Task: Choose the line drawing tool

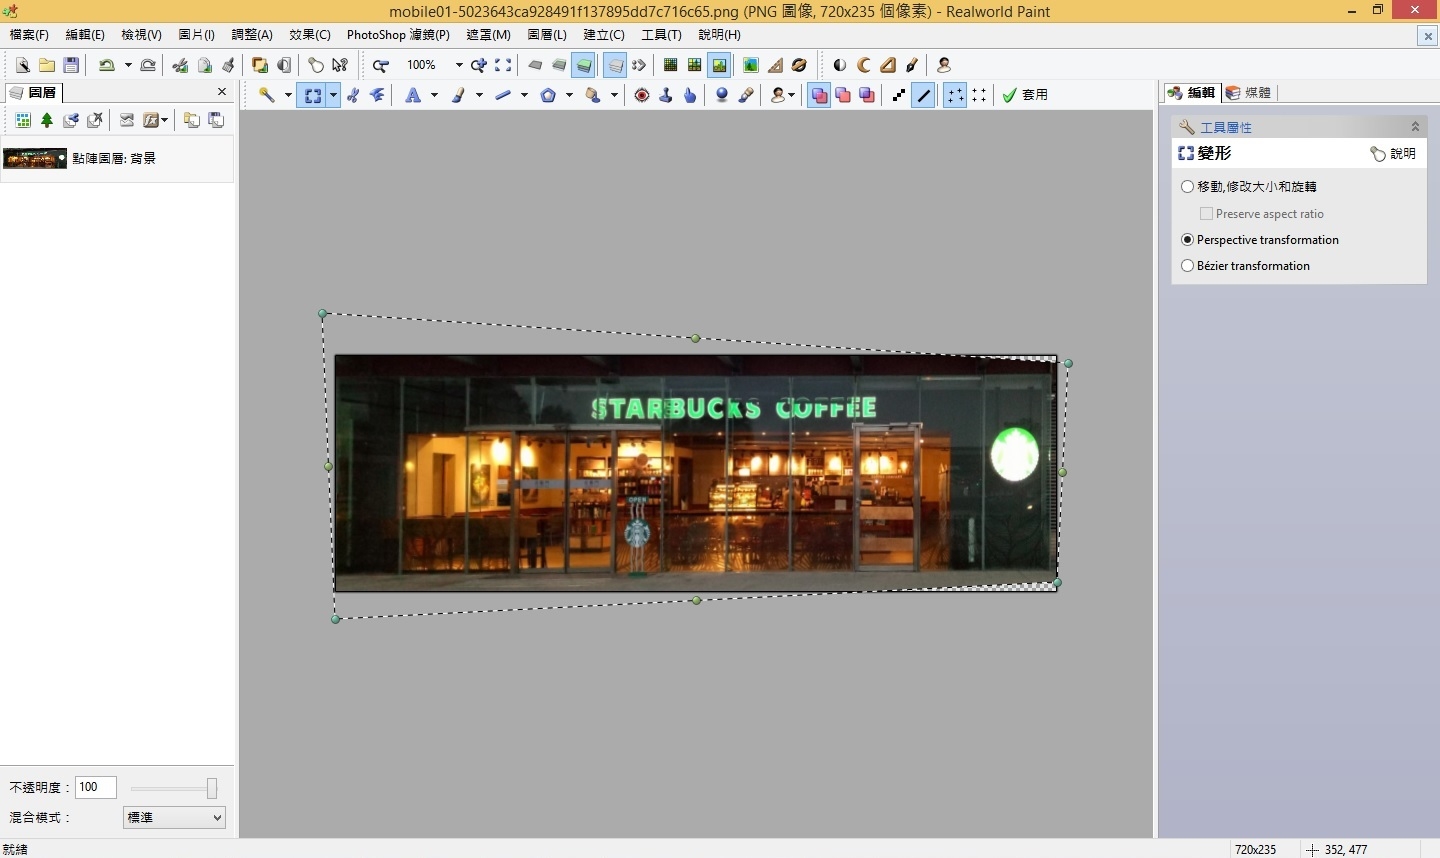Action: point(503,95)
